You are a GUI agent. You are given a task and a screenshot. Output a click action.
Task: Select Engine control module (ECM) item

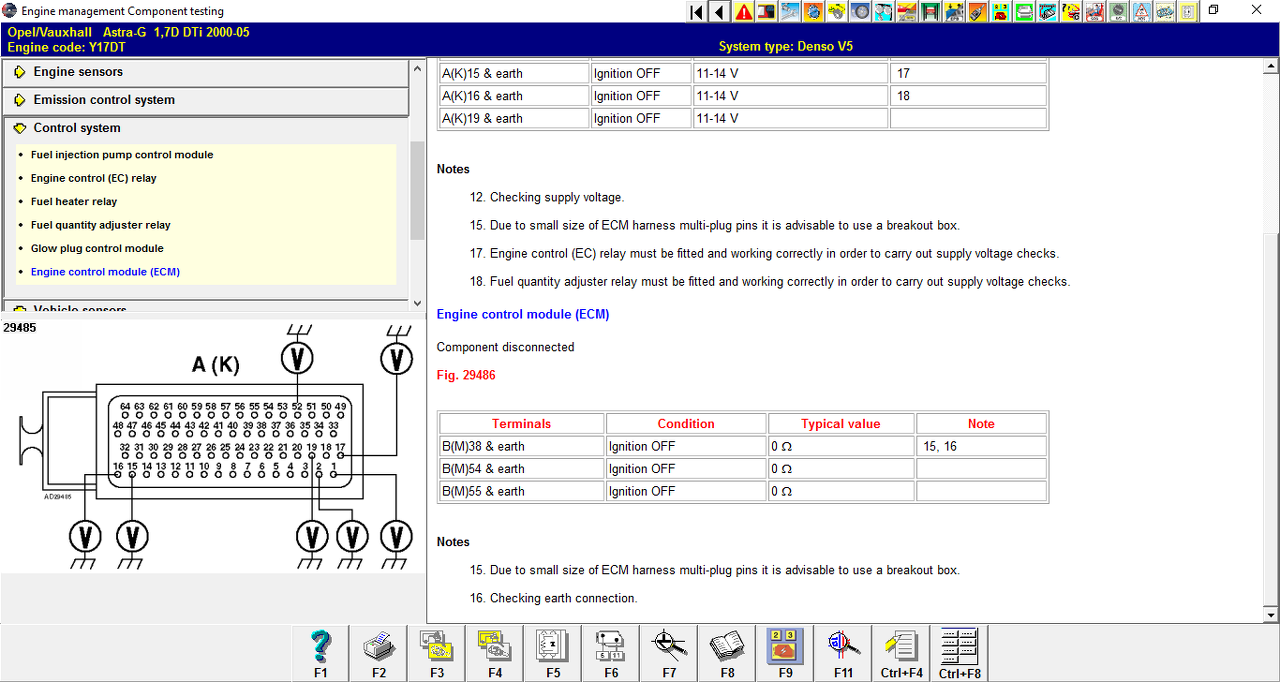(105, 272)
